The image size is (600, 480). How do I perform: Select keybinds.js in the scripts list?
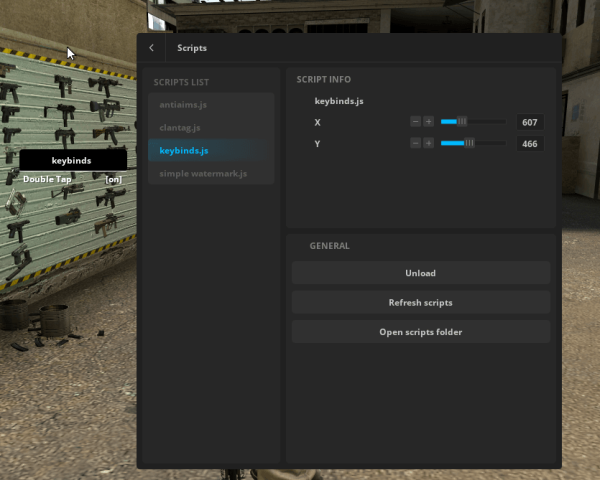[211, 150]
